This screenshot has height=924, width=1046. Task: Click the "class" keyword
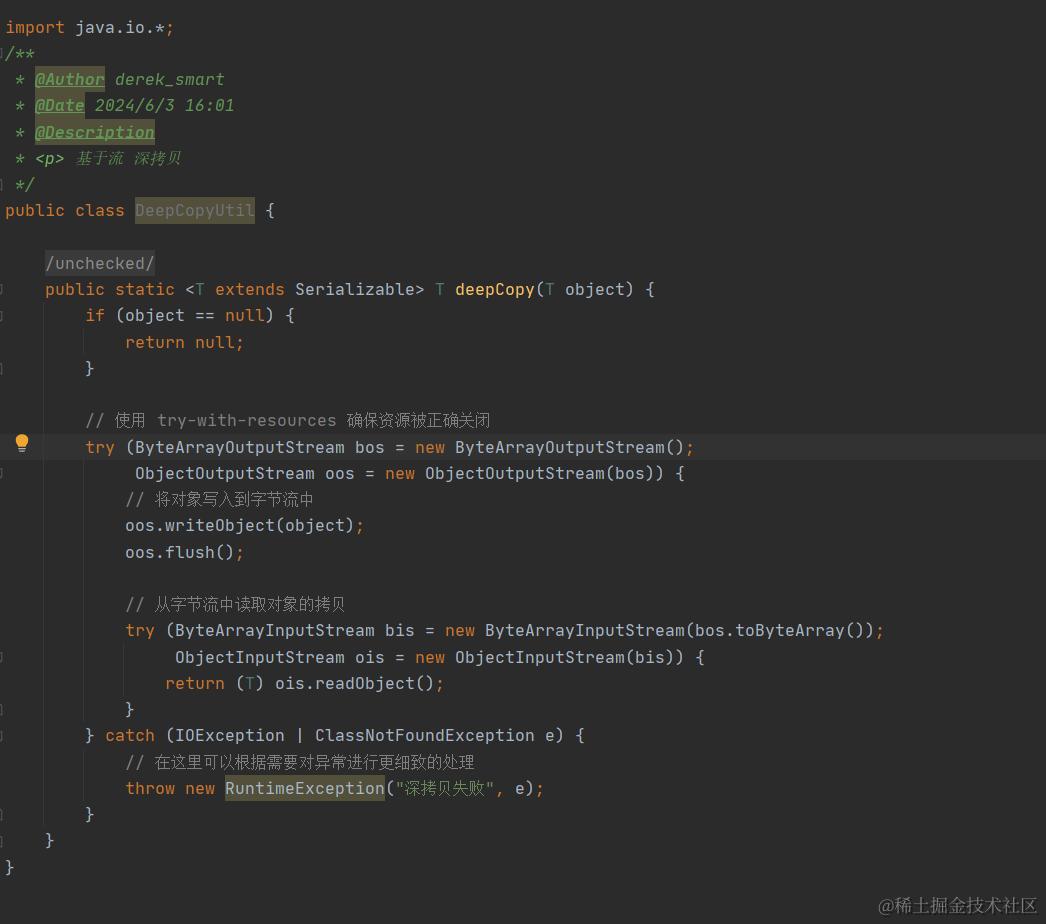click(x=99, y=211)
